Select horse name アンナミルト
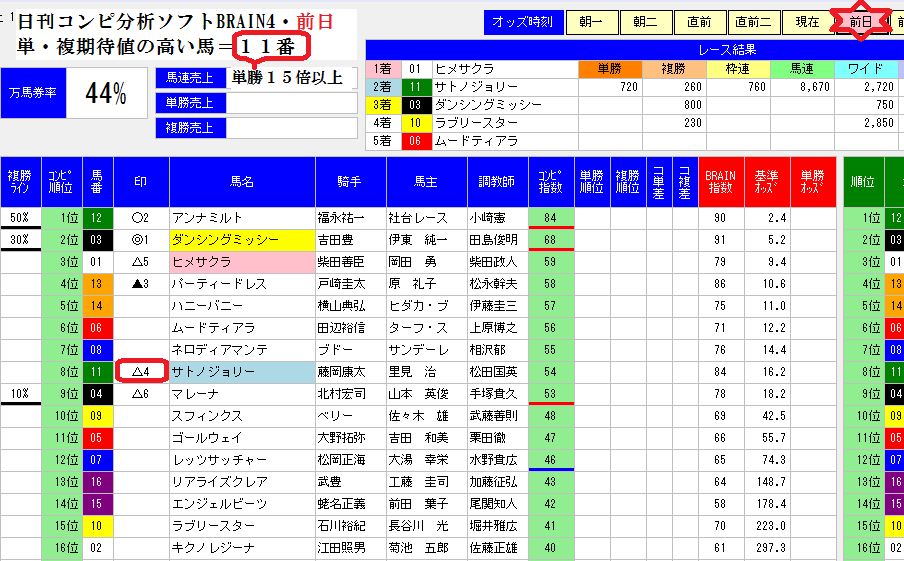This screenshot has height=561, width=904. pyautogui.click(x=242, y=218)
